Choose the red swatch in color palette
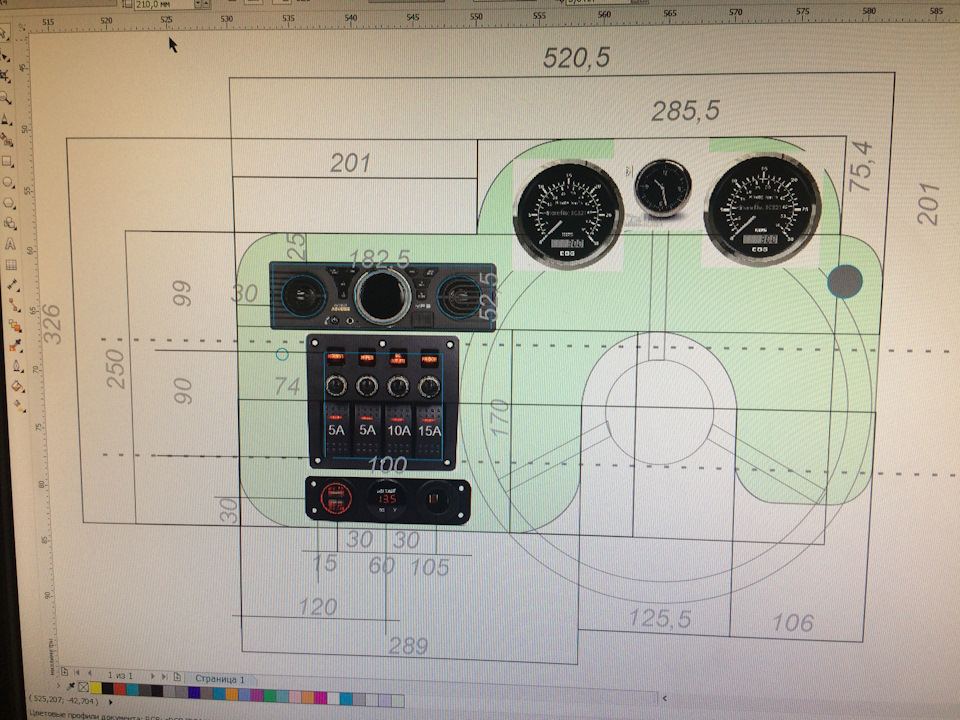960x720 pixels. [x=120, y=689]
